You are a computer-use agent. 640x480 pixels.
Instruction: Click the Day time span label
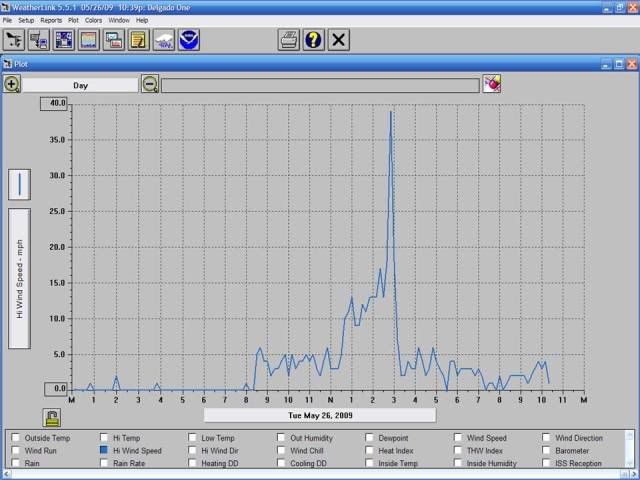point(80,86)
